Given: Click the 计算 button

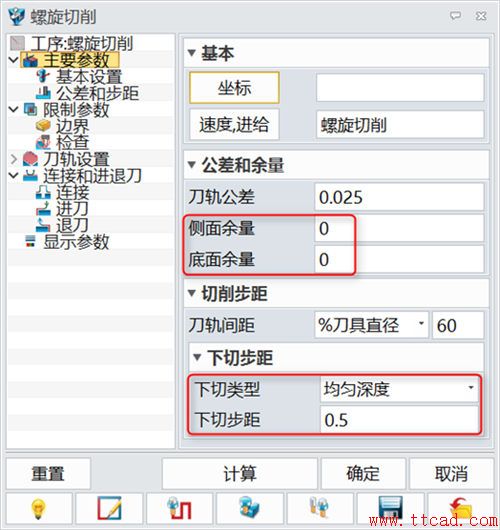Looking at the screenshot, I should 239,474.
